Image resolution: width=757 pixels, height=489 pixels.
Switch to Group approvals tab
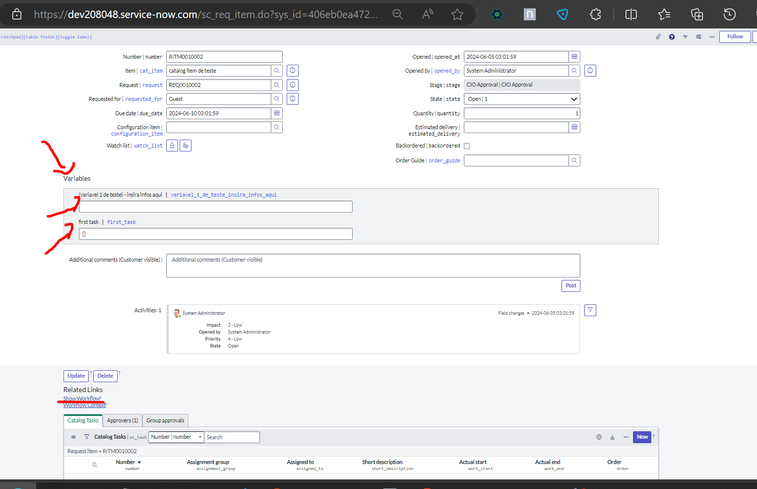tap(165, 420)
